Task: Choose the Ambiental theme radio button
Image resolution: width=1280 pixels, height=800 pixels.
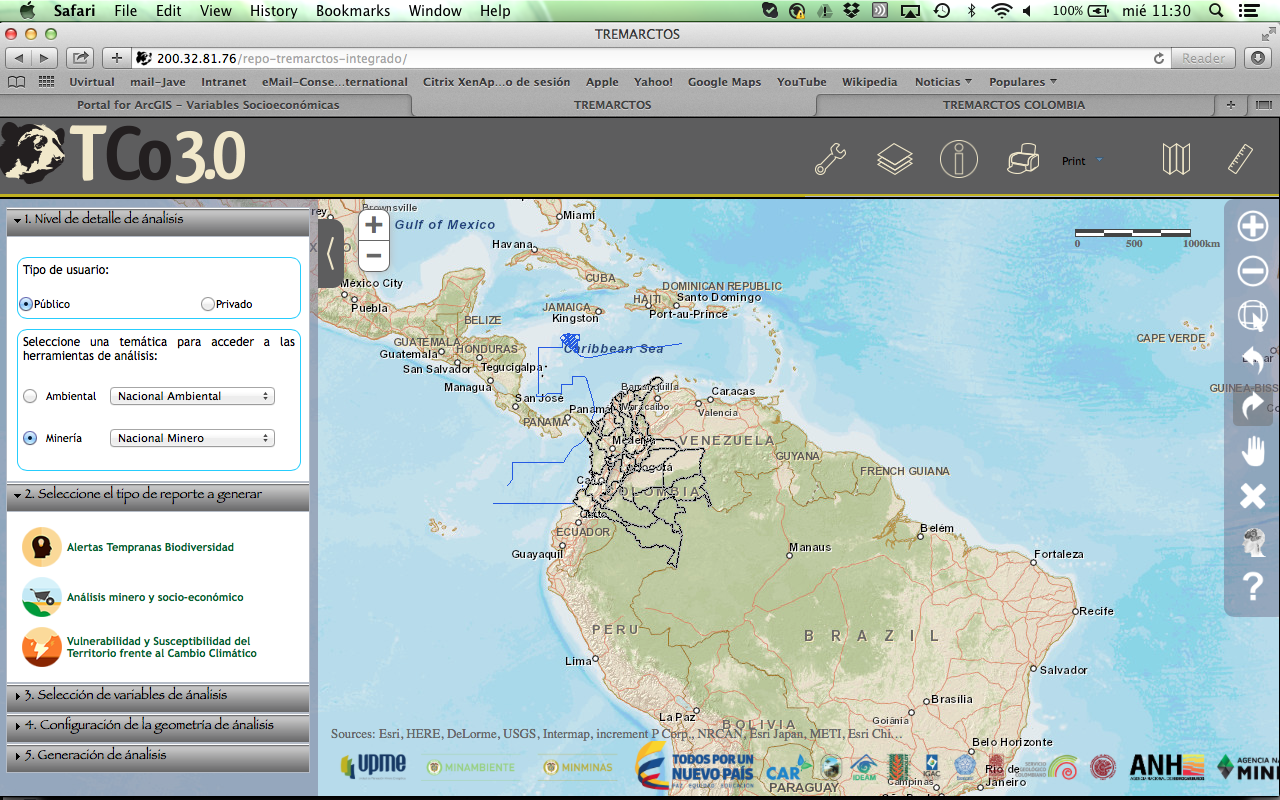Action: (x=30, y=396)
